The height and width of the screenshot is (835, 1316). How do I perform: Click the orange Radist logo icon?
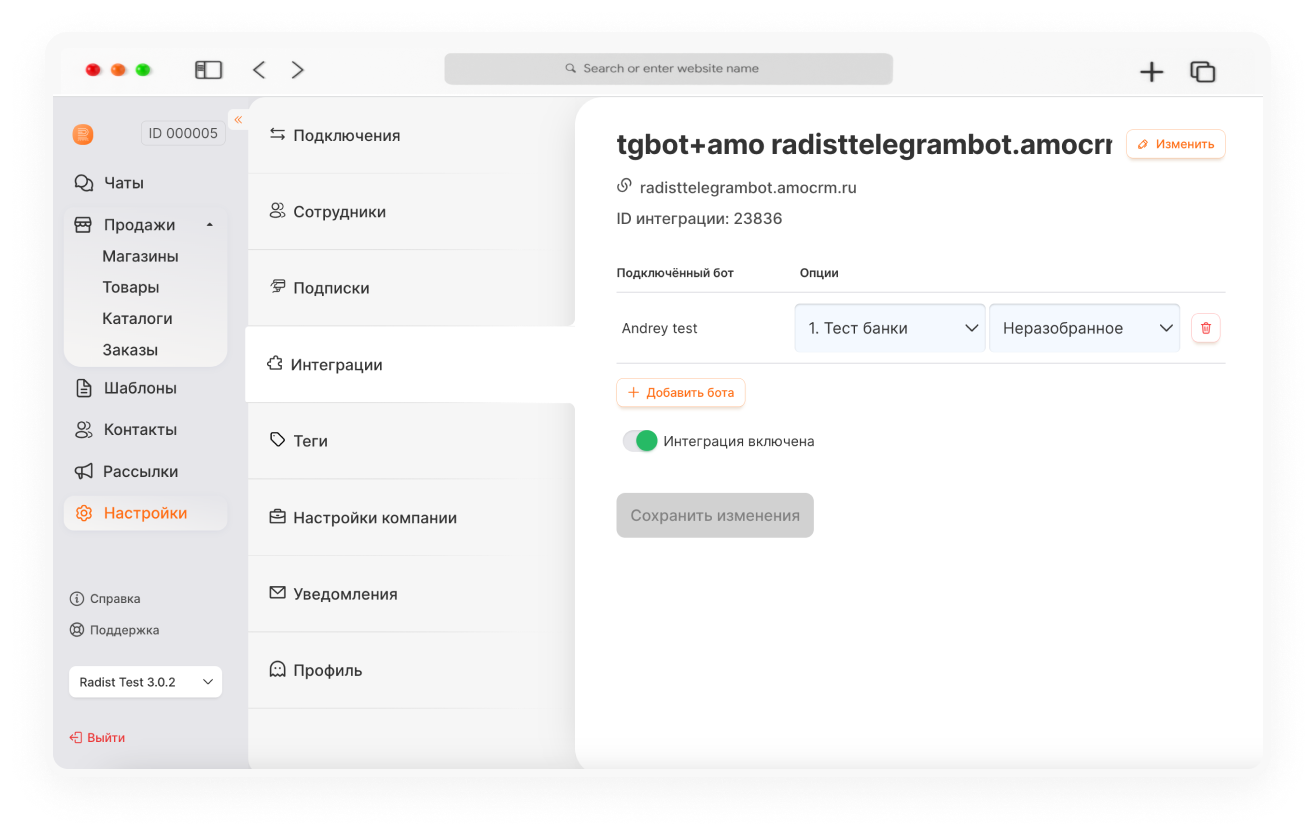(x=83, y=134)
